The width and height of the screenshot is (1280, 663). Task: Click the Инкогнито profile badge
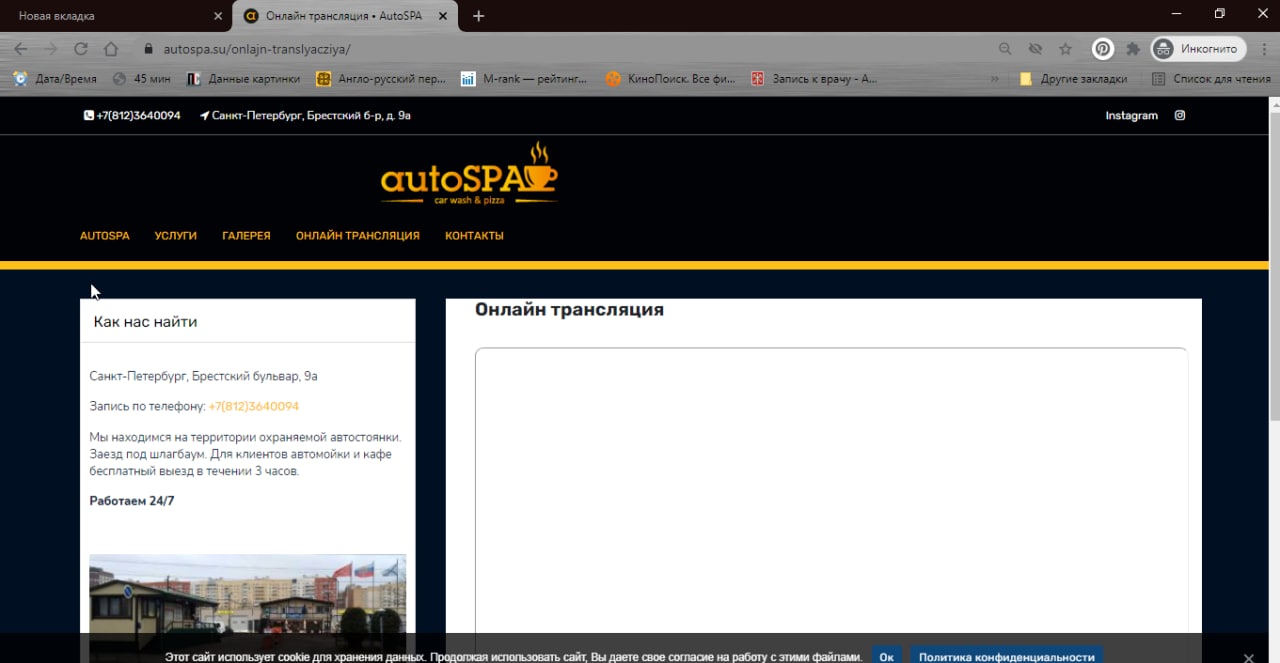tap(1198, 48)
